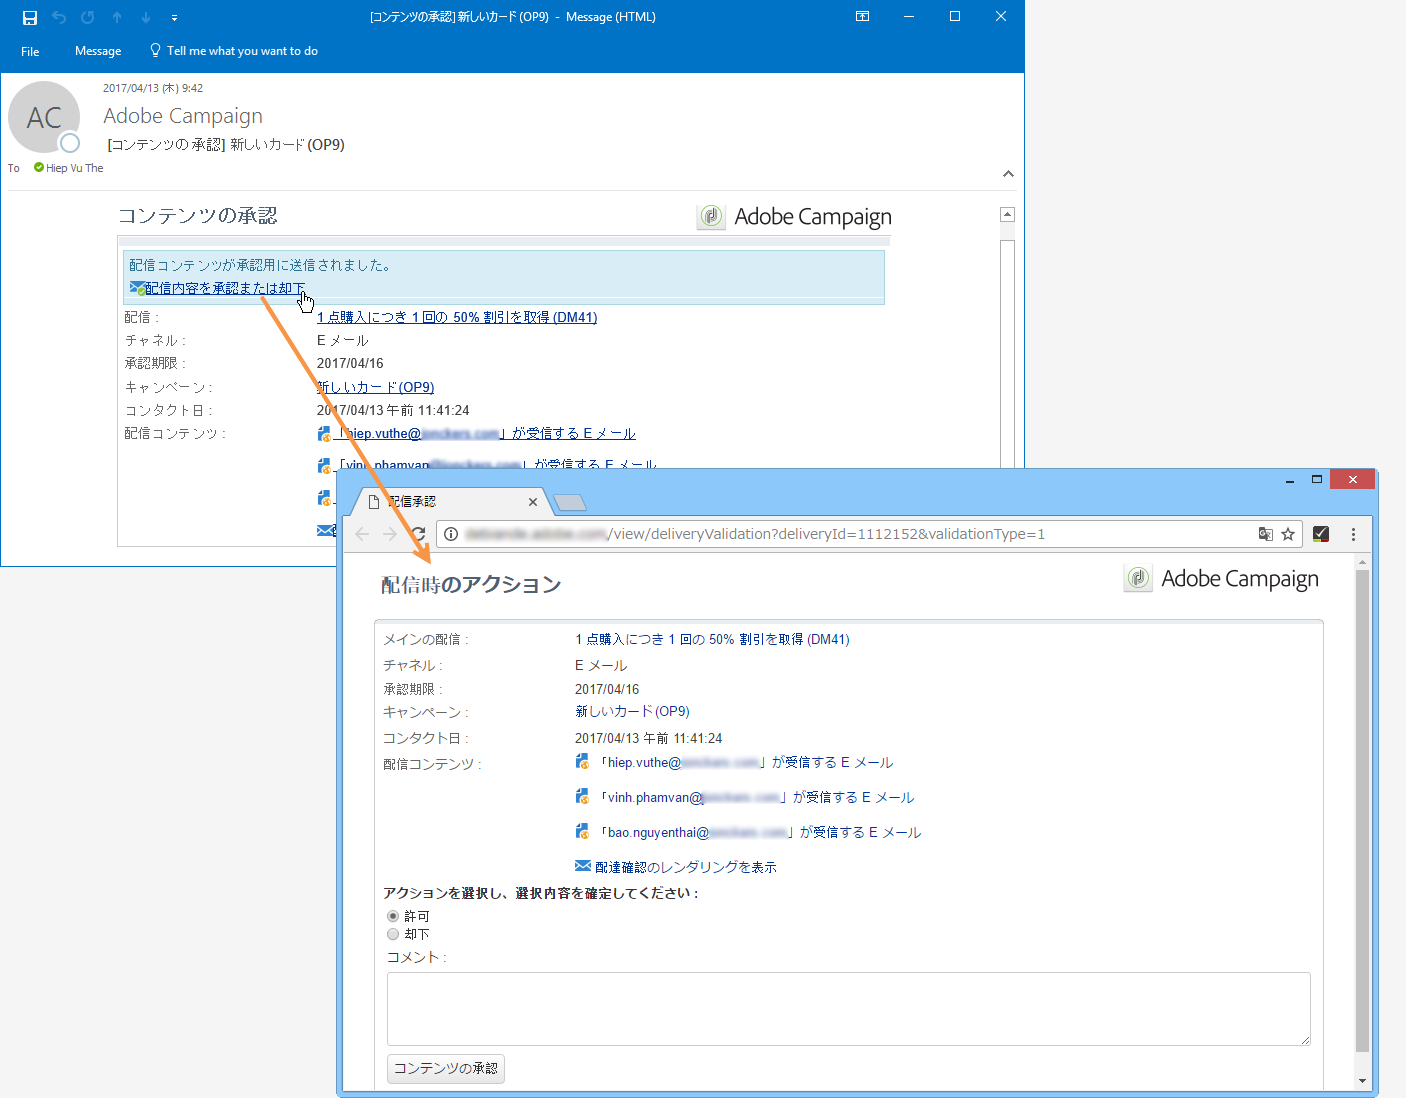The image size is (1406, 1098).
Task: Open the Message ribbon tab
Action: 98,51
